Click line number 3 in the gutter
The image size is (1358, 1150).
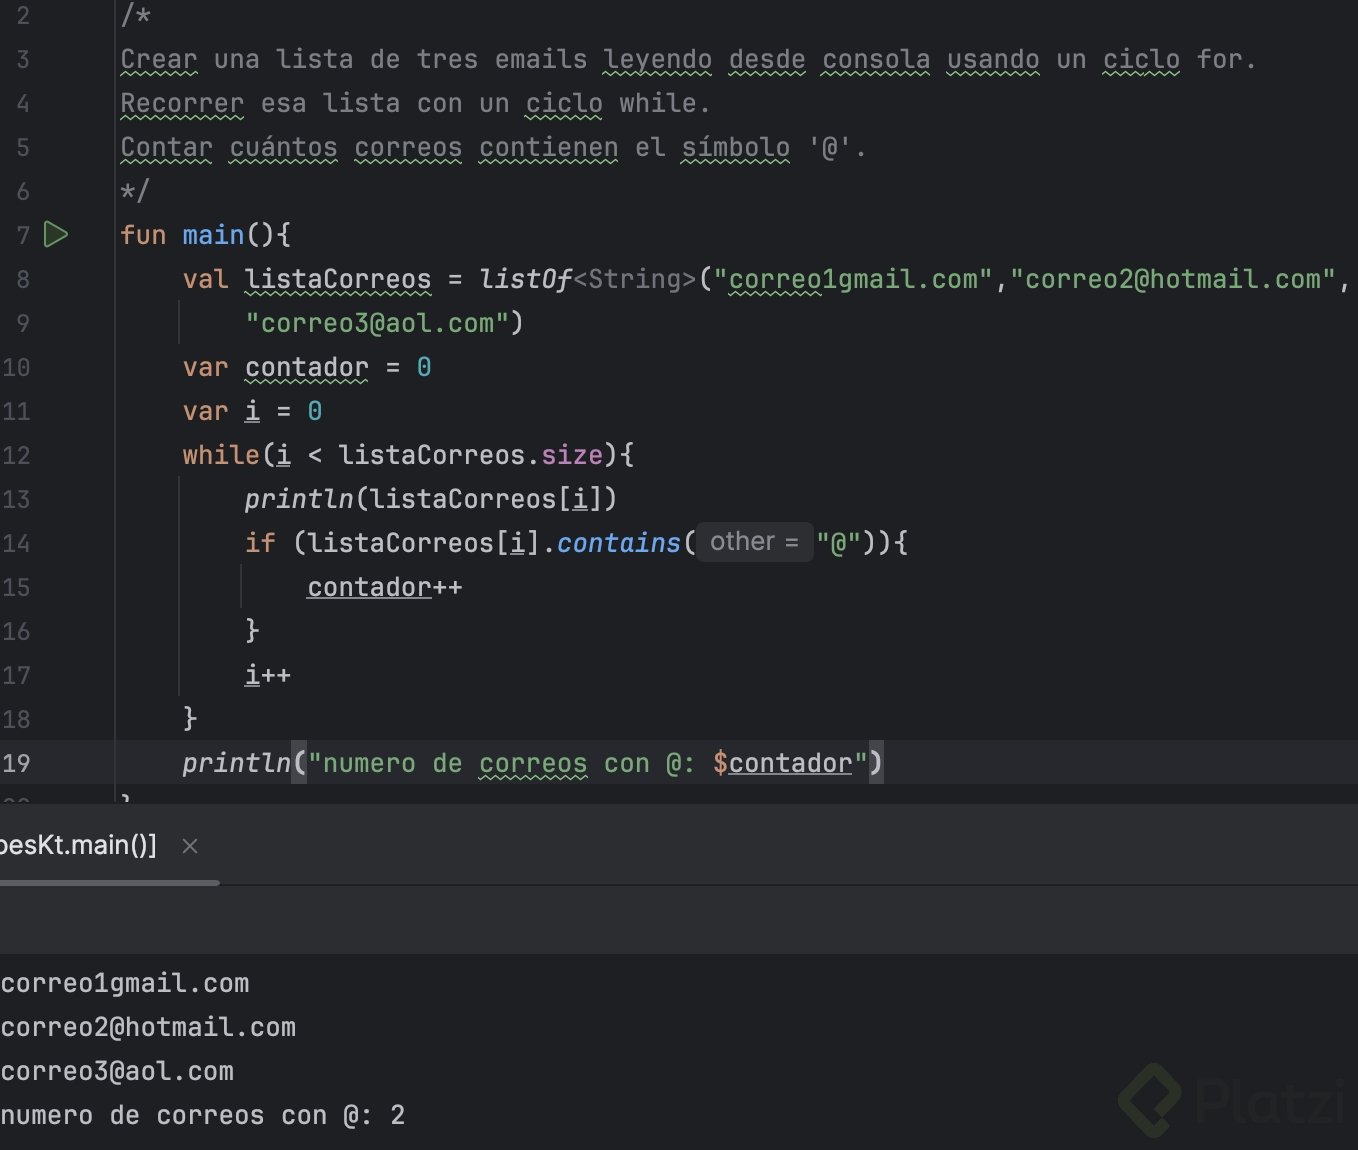click(23, 59)
